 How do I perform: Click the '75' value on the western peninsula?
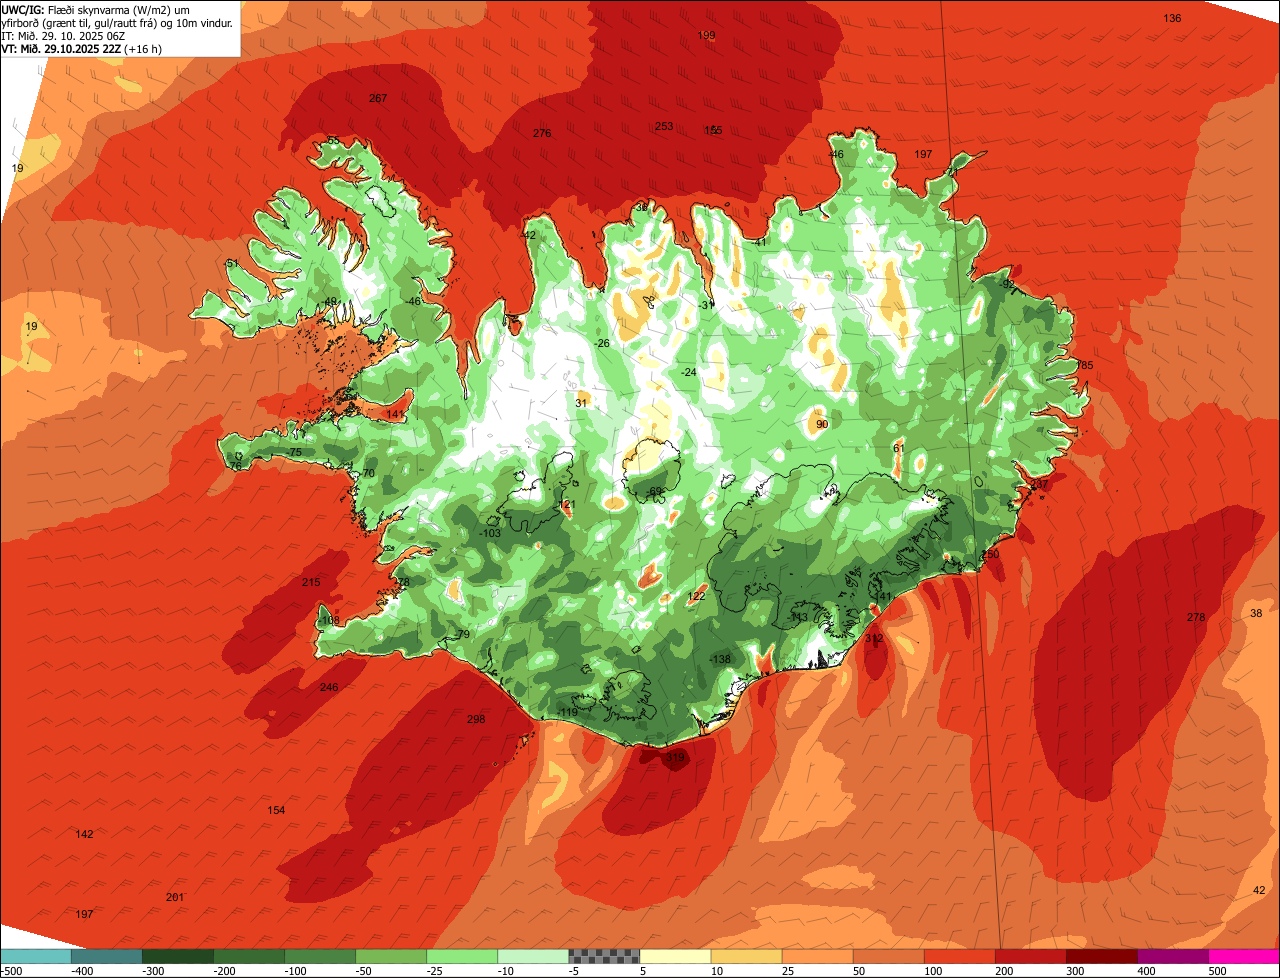(295, 453)
